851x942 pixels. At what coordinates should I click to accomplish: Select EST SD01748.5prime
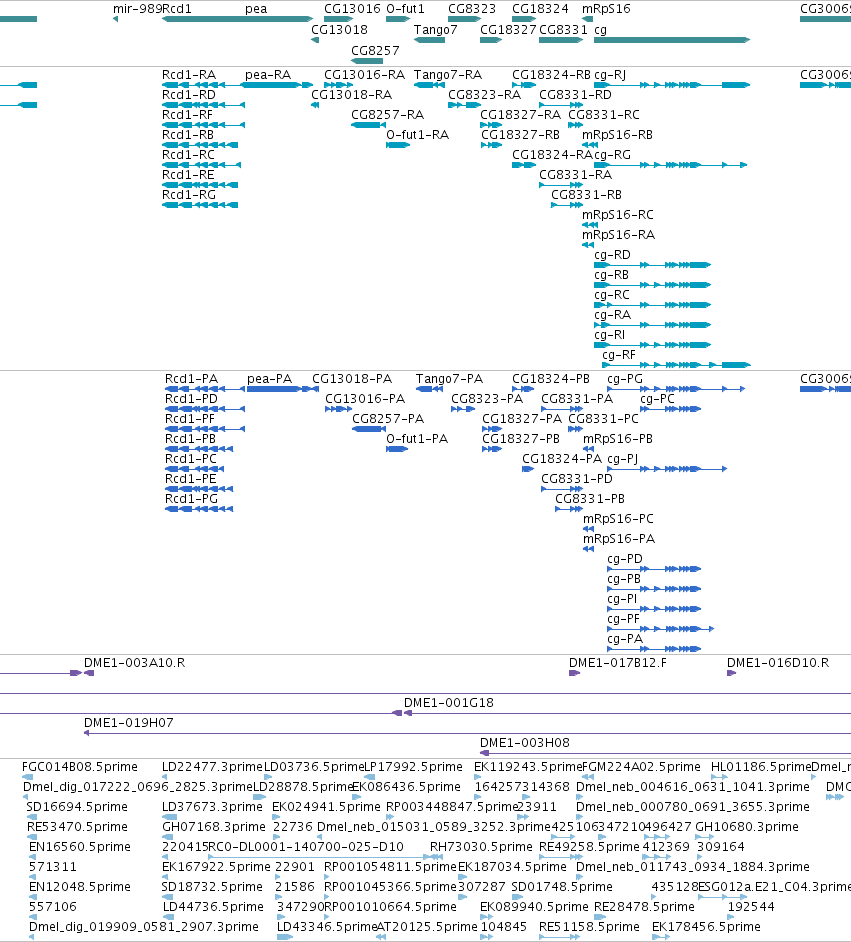click(x=562, y=887)
